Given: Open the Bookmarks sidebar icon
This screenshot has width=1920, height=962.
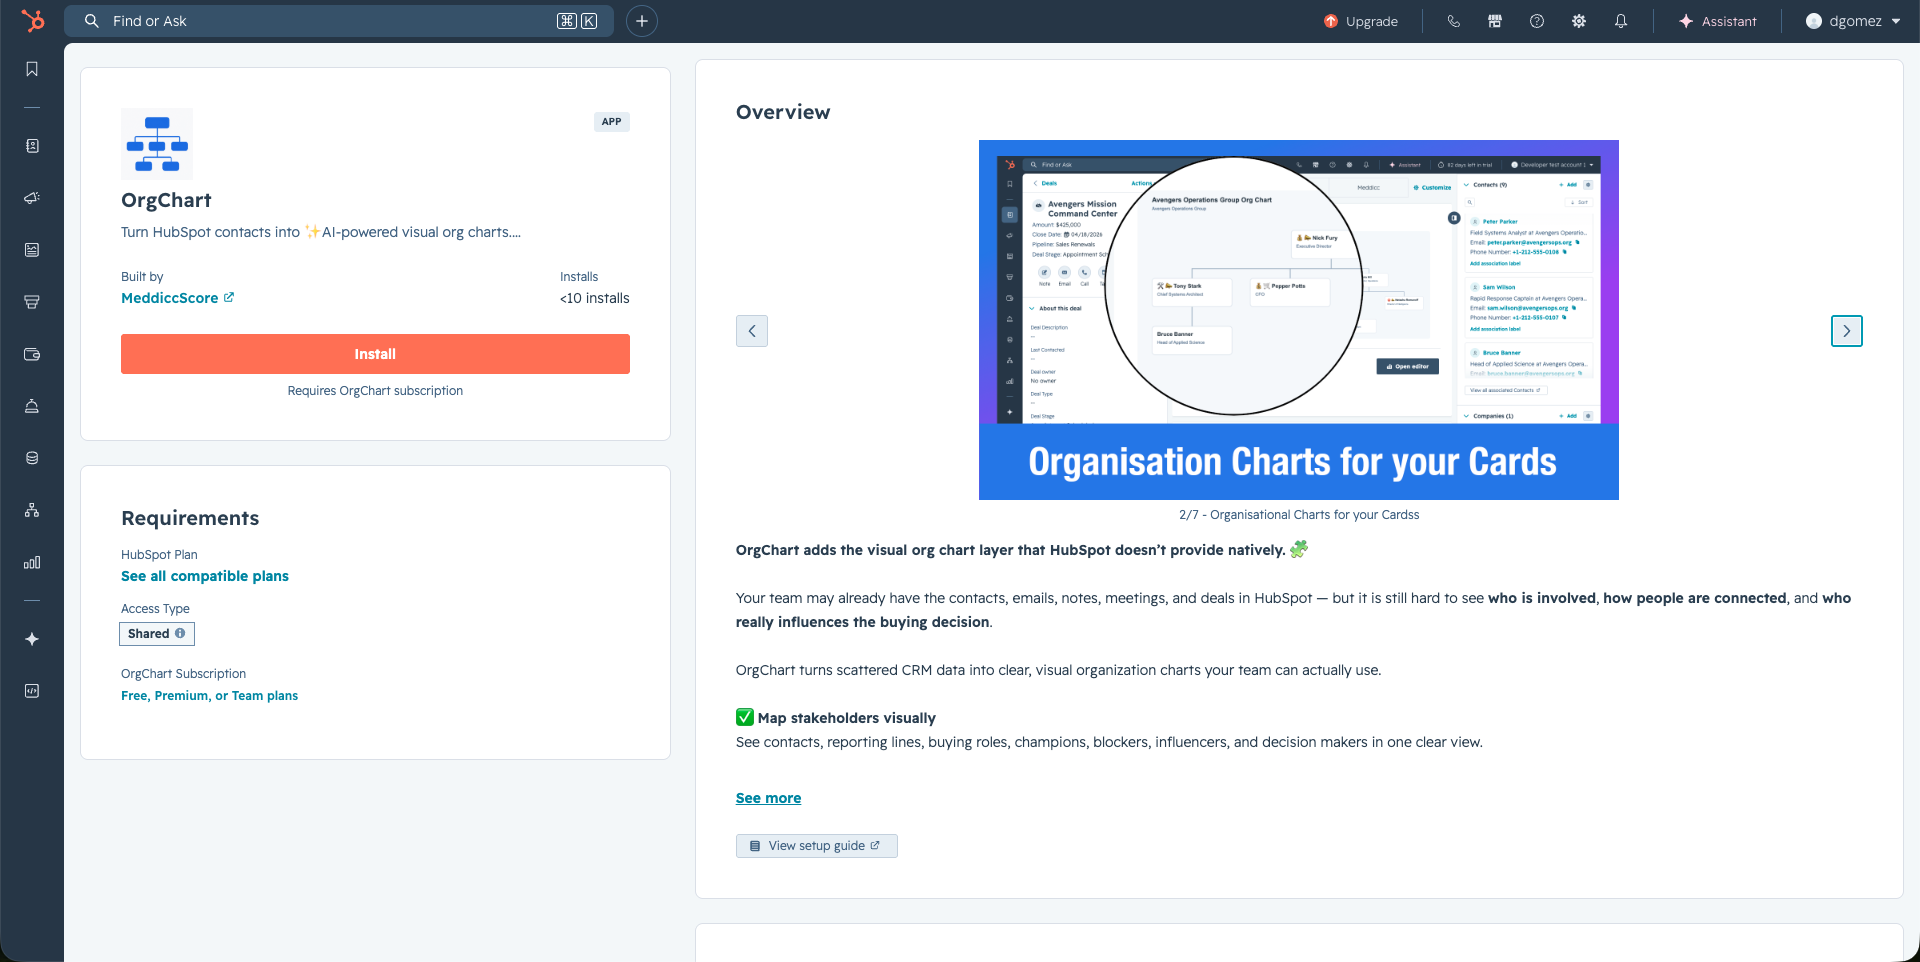Looking at the screenshot, I should click(x=32, y=69).
